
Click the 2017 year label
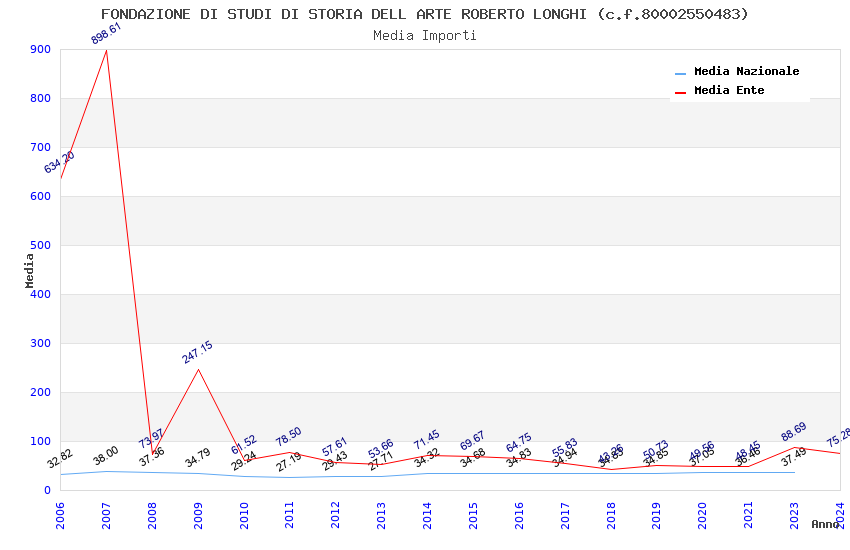(x=565, y=515)
